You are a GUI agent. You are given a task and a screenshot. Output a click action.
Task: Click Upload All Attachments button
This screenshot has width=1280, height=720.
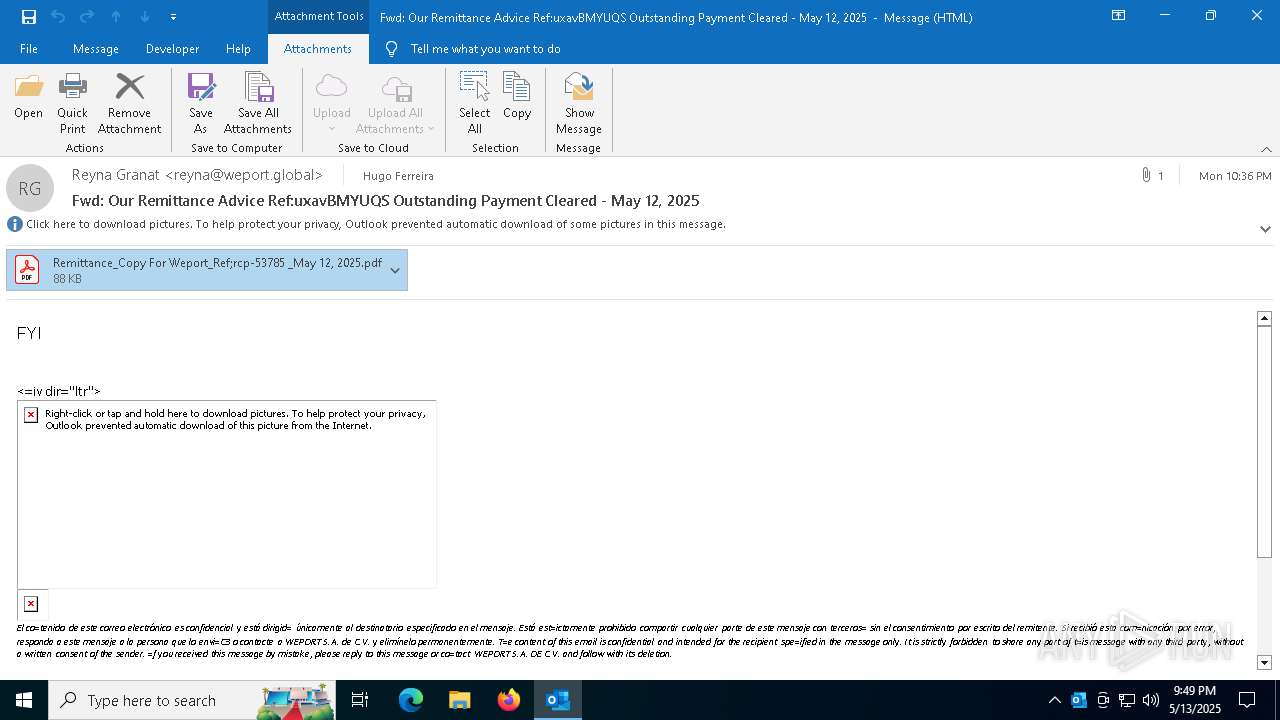[396, 104]
